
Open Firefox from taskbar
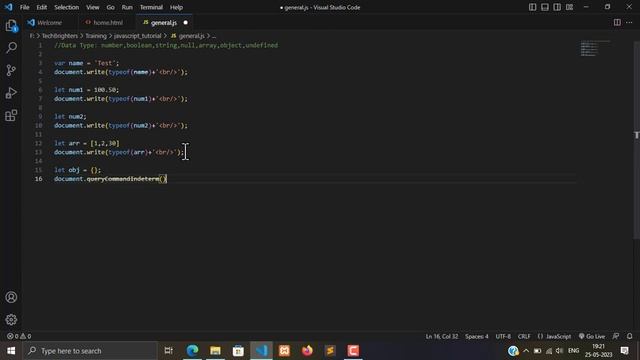pos(307,351)
